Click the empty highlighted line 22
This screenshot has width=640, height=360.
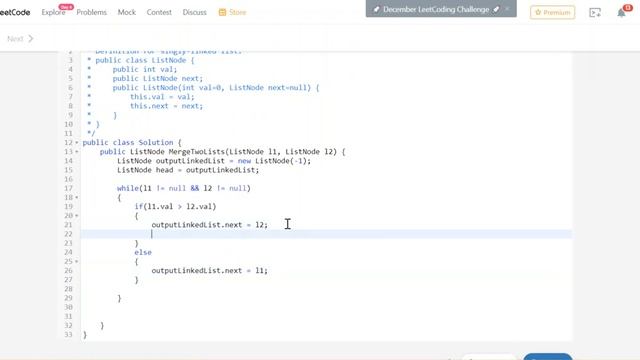(326, 234)
